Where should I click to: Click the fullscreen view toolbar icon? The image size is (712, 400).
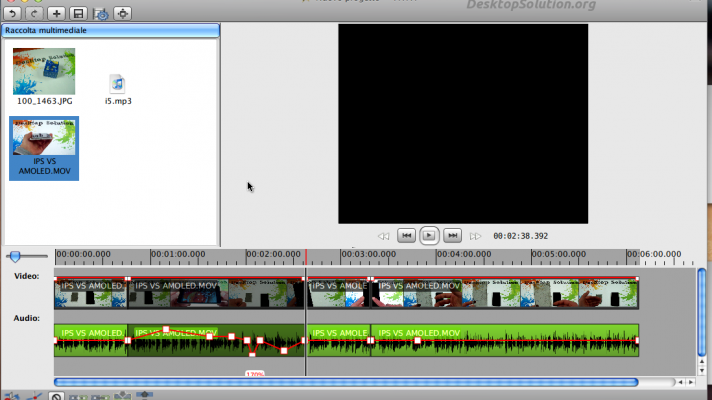coord(123,13)
